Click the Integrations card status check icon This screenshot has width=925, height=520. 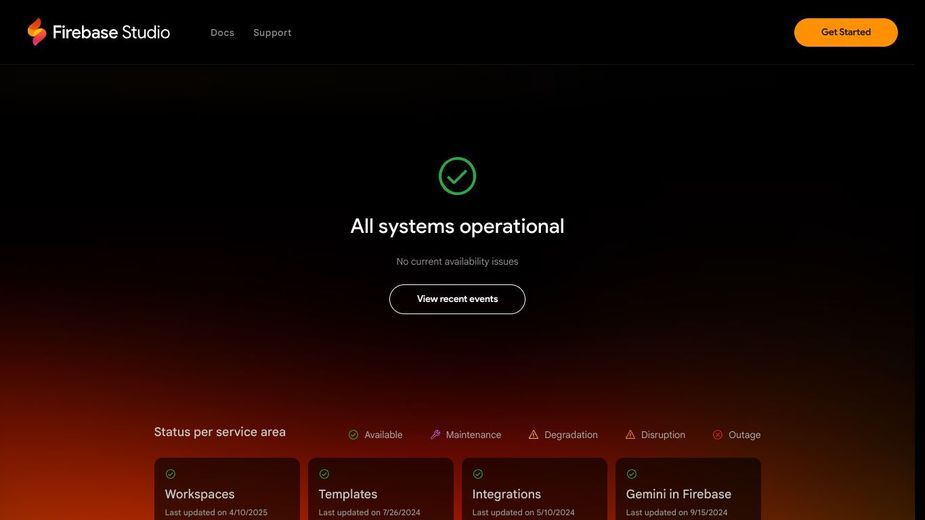pos(478,474)
